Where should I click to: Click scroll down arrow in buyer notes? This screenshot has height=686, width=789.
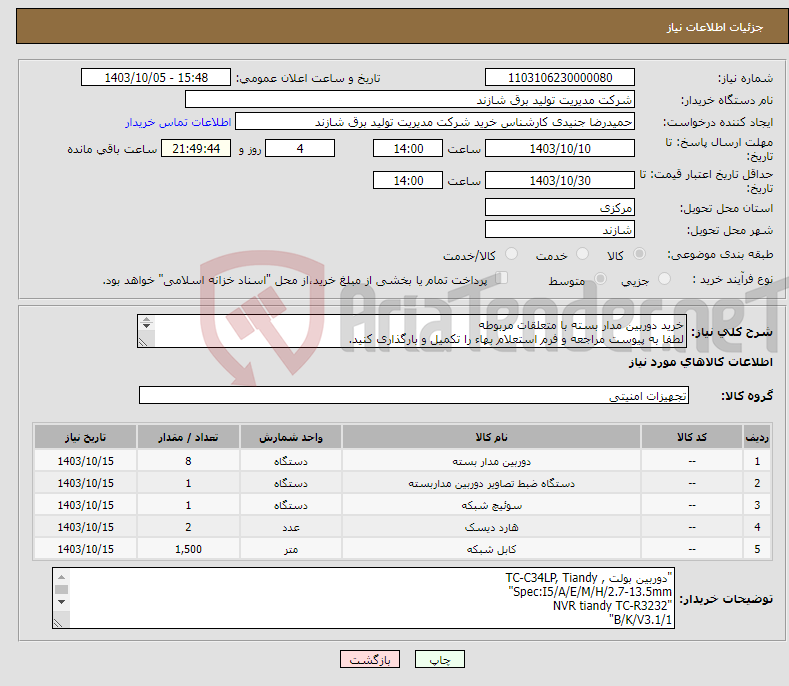coord(61,602)
